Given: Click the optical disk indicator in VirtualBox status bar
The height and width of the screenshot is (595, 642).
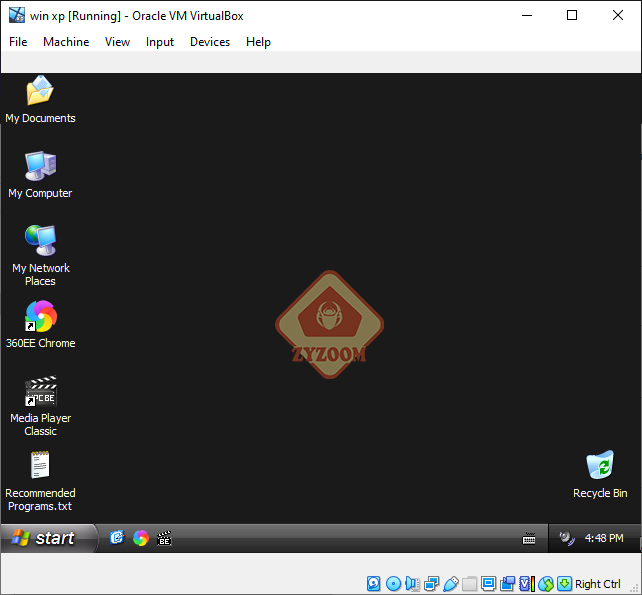Looking at the screenshot, I should coord(393,584).
